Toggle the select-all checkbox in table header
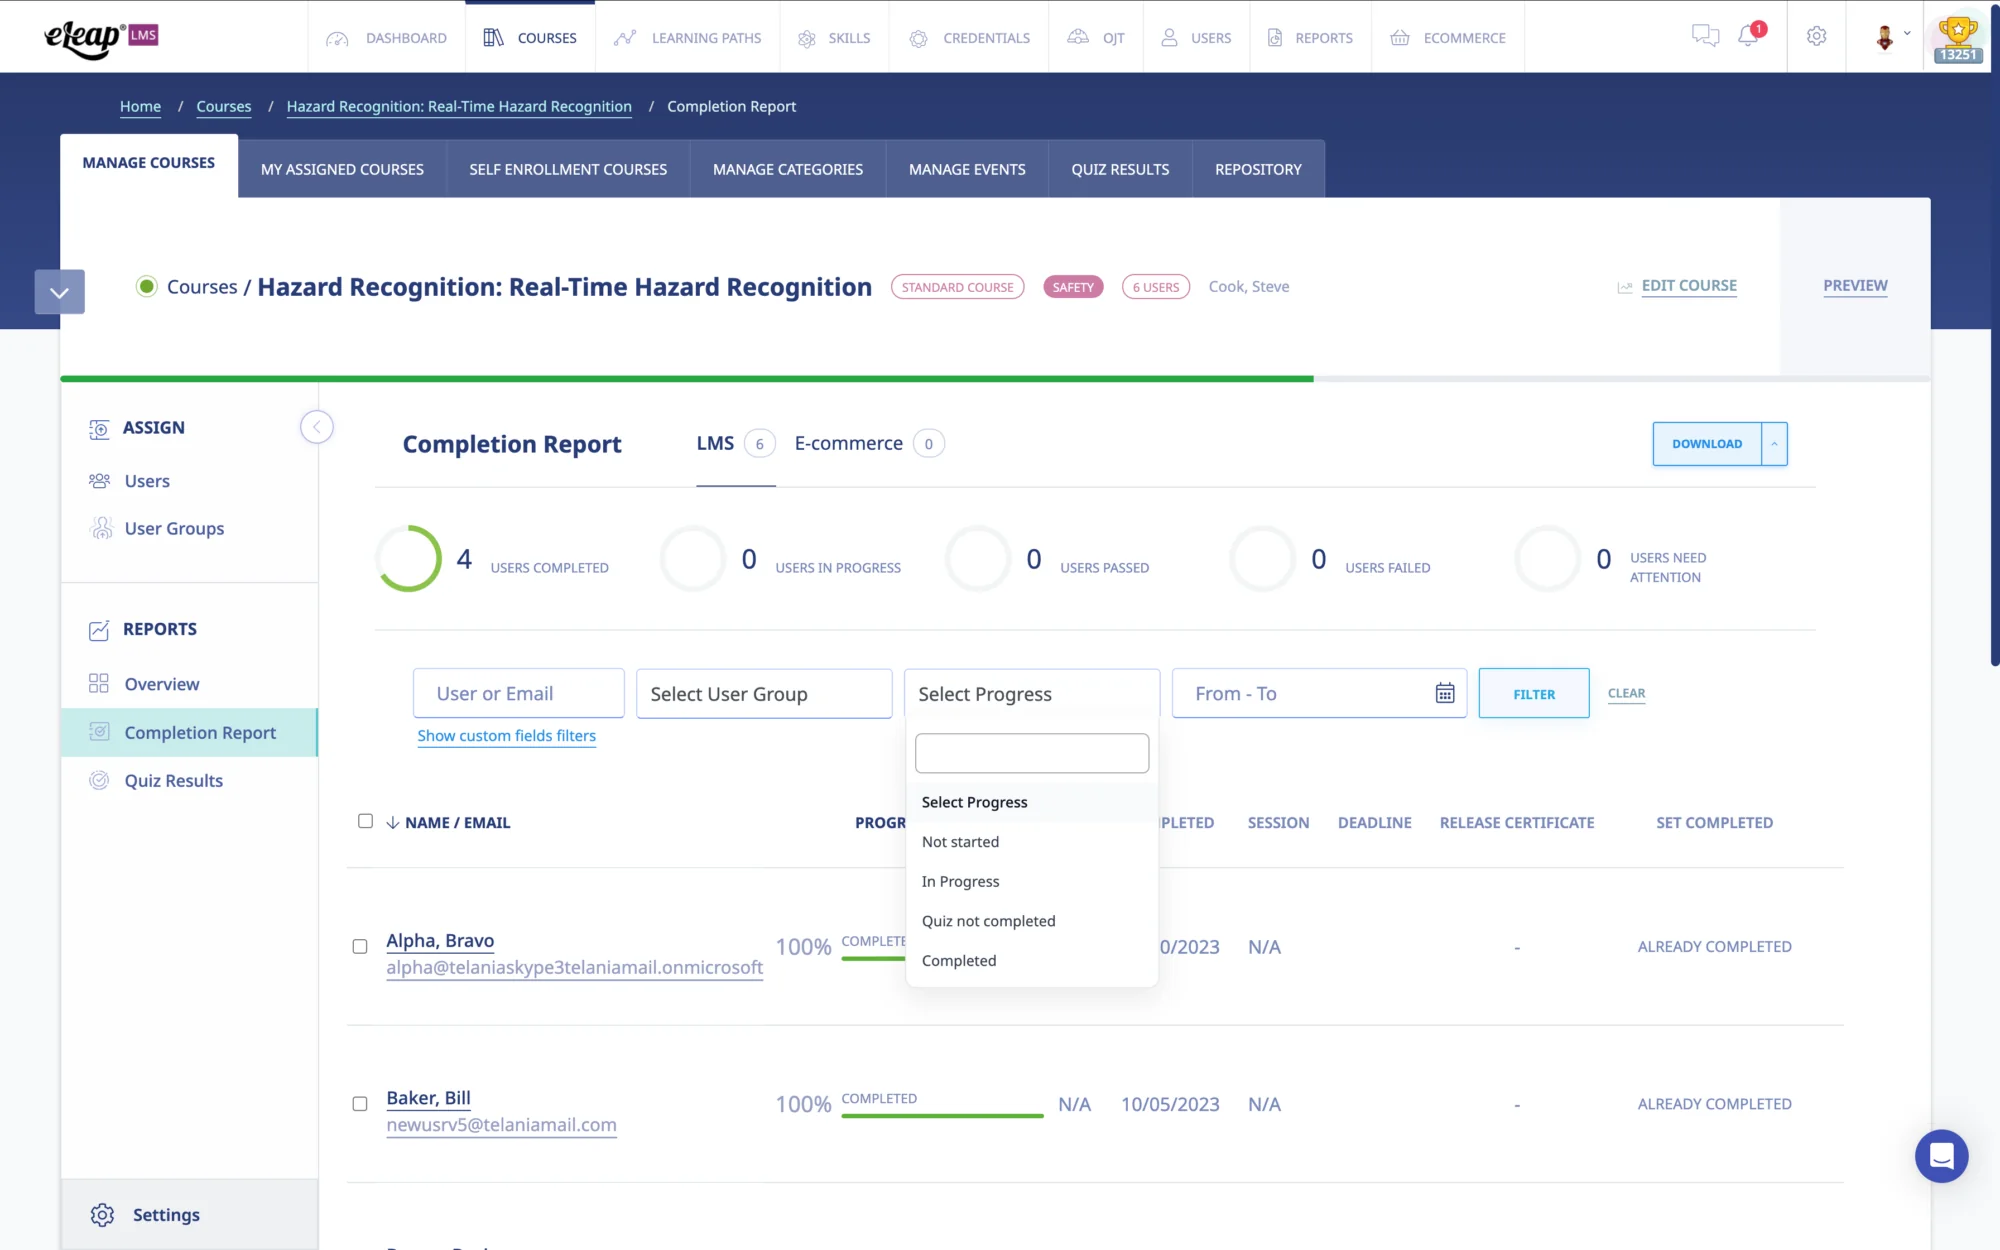 point(365,821)
